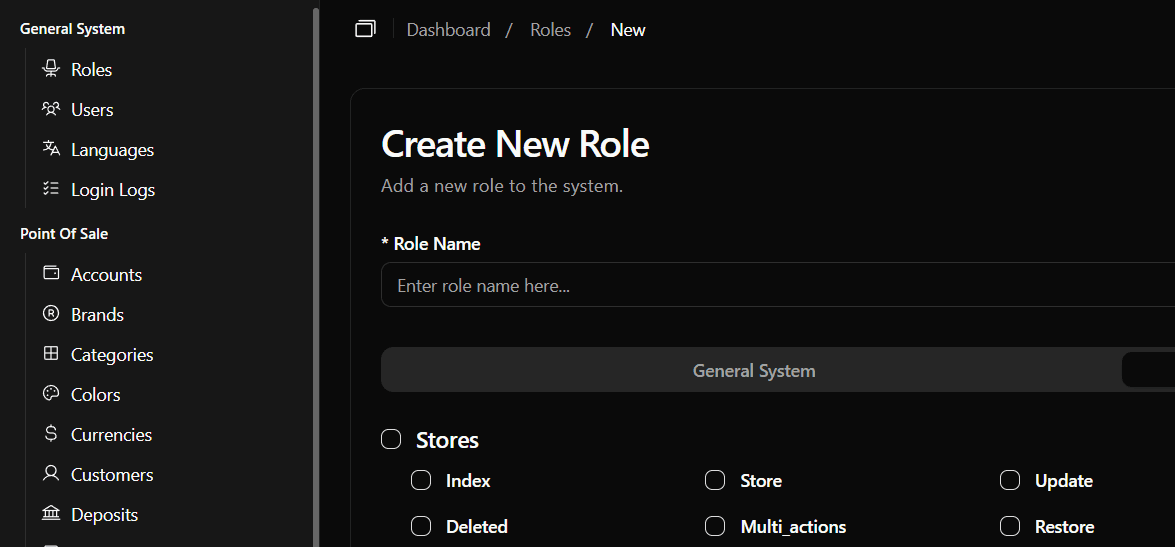Click the Users group icon in sidebar
This screenshot has height=547, width=1175.
(x=51, y=109)
